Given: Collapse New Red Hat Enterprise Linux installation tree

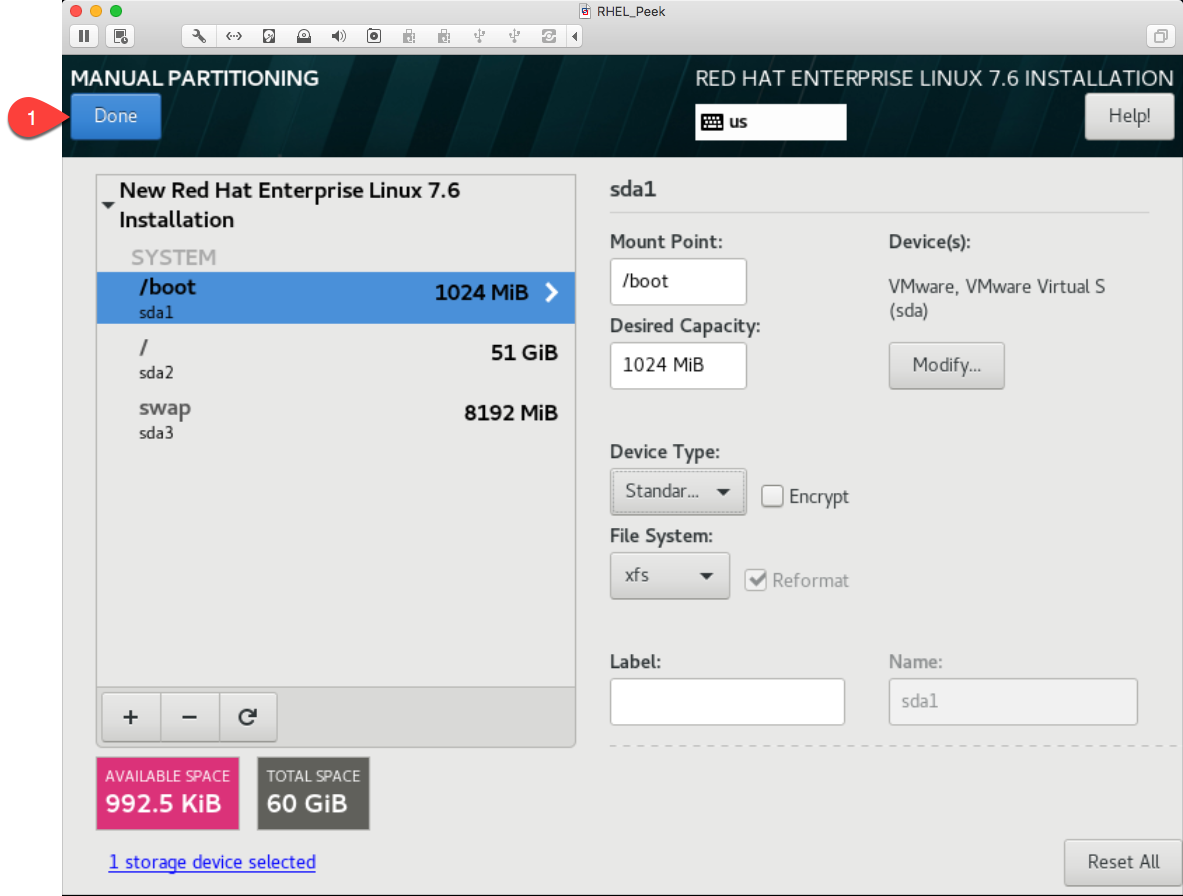Looking at the screenshot, I should [x=108, y=205].
